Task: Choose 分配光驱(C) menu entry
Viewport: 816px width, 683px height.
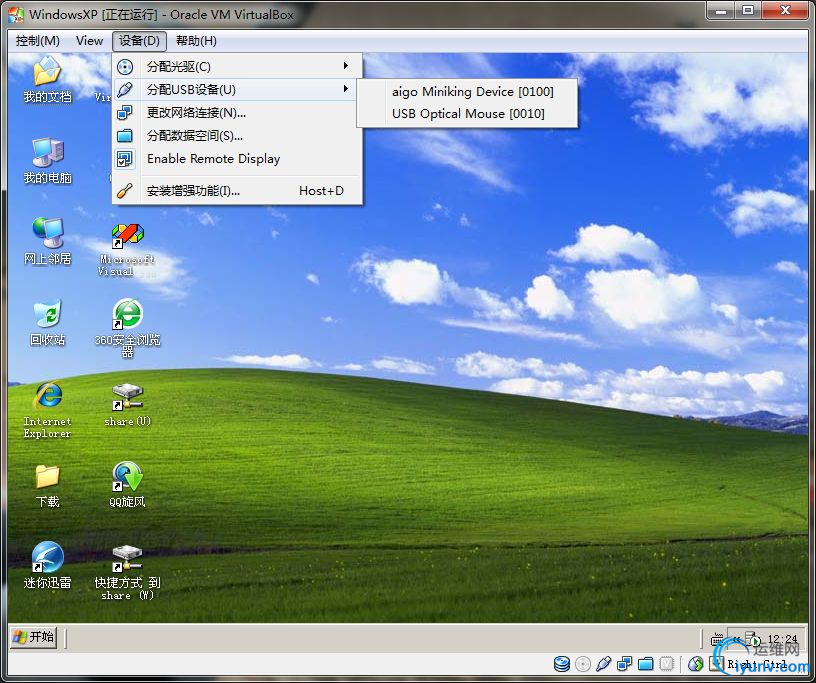Action: click(237, 67)
